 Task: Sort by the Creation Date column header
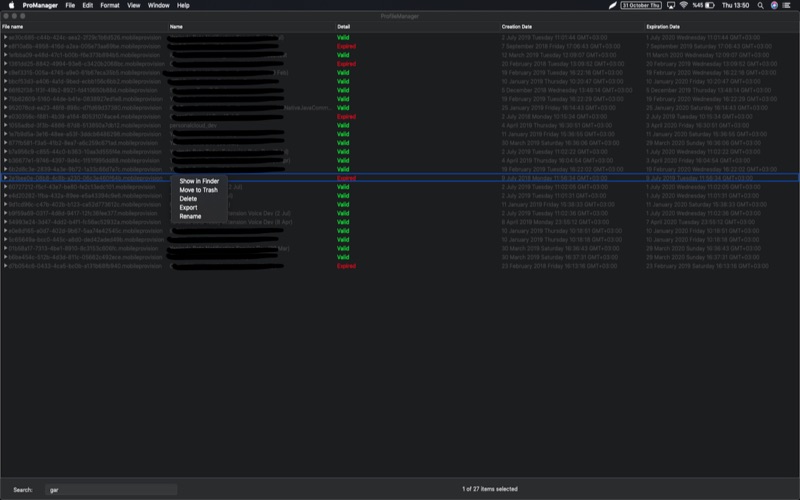[x=516, y=27]
